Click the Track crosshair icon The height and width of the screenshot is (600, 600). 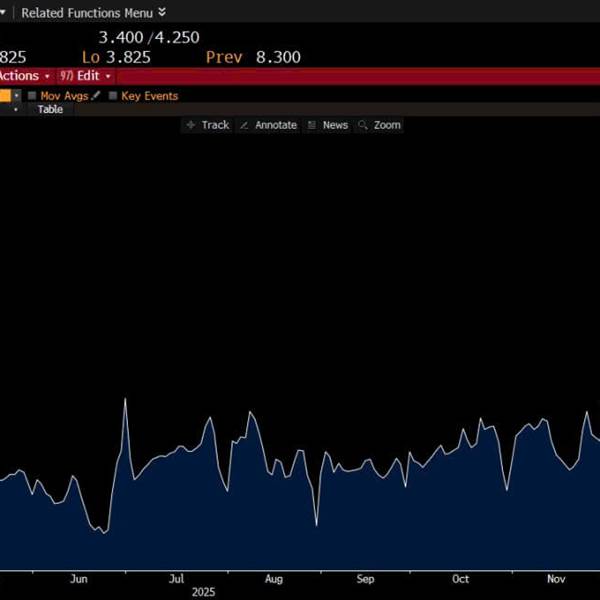192,125
